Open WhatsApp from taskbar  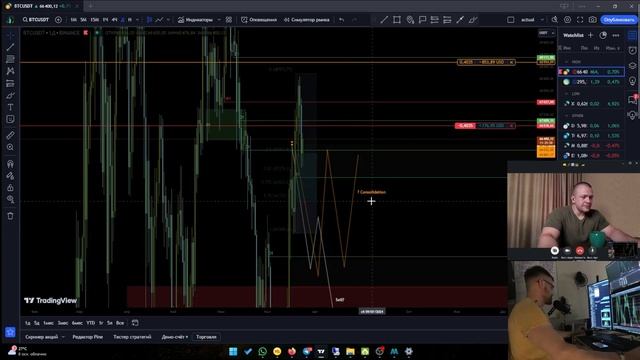pos(262,351)
